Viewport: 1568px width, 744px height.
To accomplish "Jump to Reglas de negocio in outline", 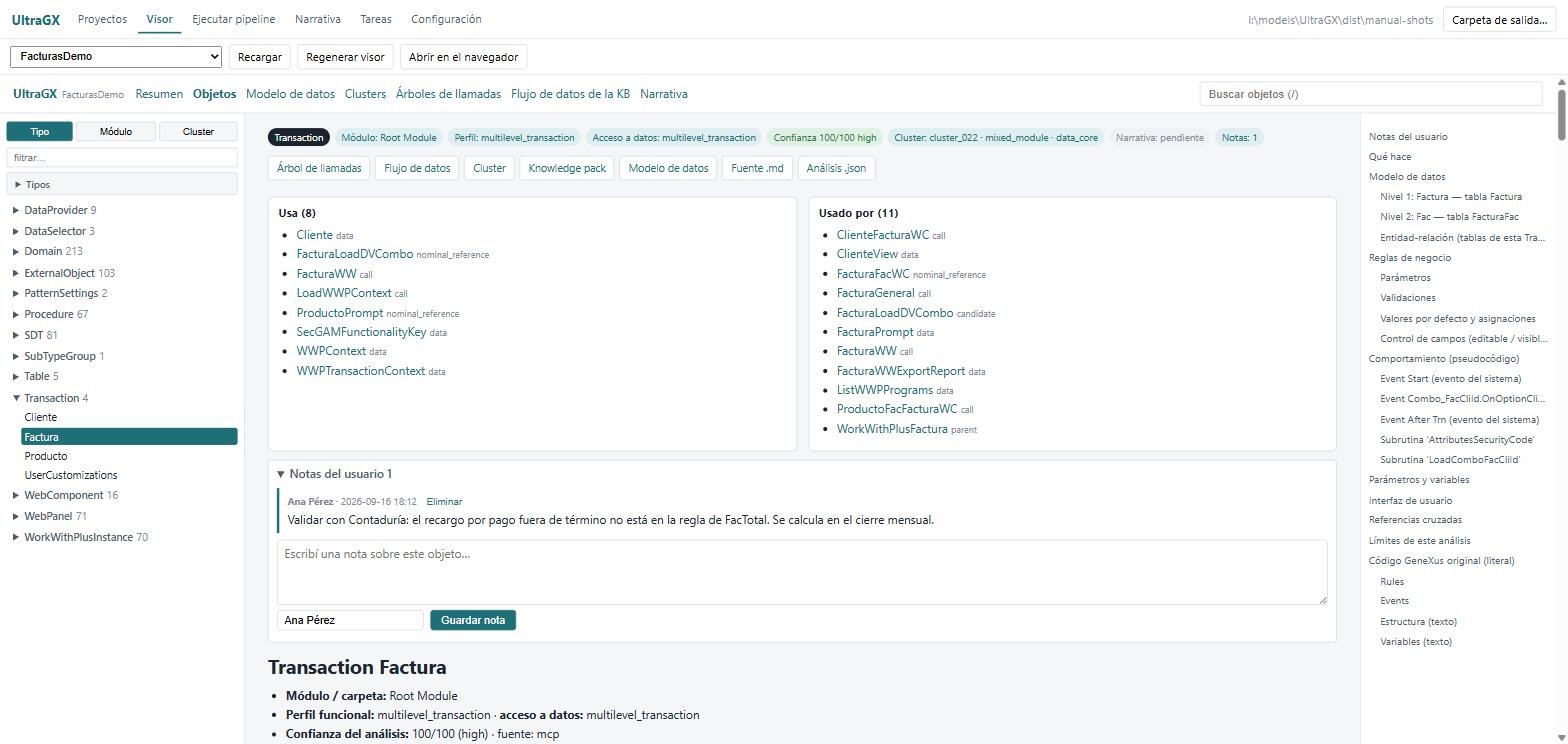I will click(1410, 258).
